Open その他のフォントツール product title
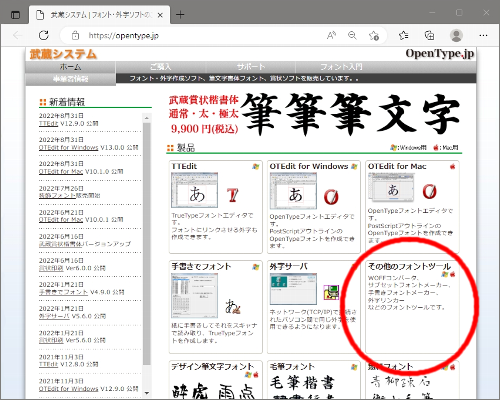This screenshot has height=400, width=500. [x=409, y=266]
